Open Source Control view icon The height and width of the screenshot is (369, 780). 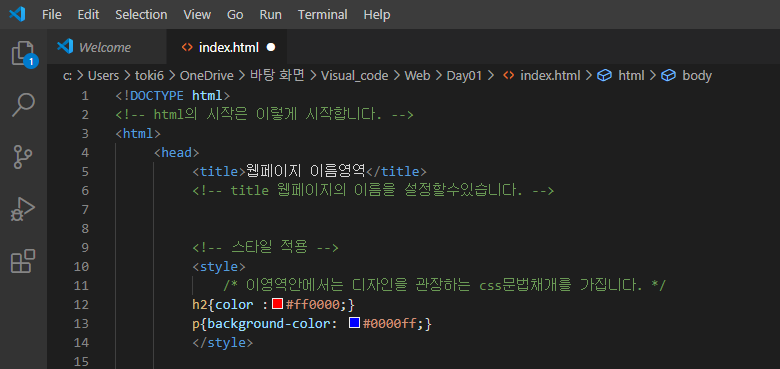[x=23, y=157]
